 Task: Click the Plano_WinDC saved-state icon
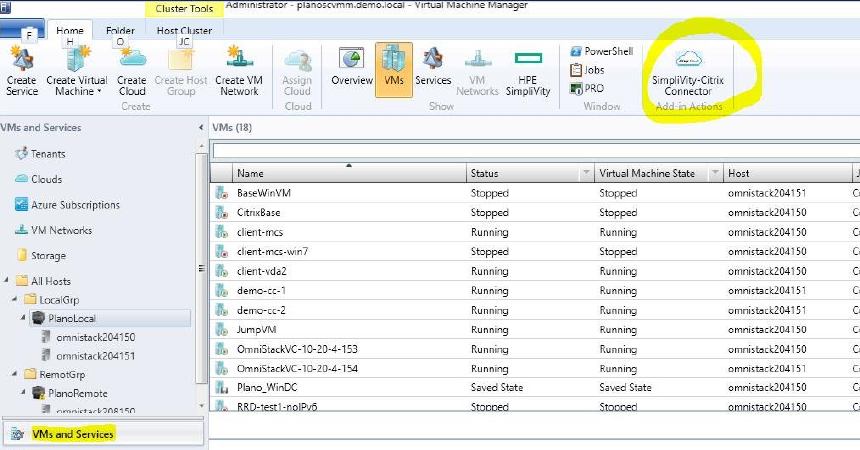click(222, 387)
